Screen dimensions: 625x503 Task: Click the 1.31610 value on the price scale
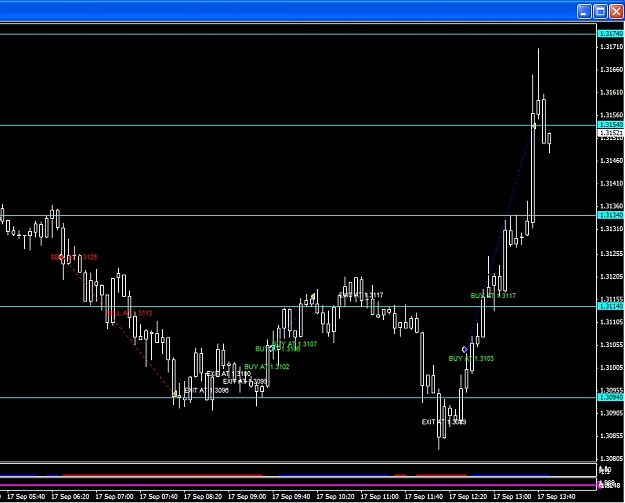[x=611, y=92]
